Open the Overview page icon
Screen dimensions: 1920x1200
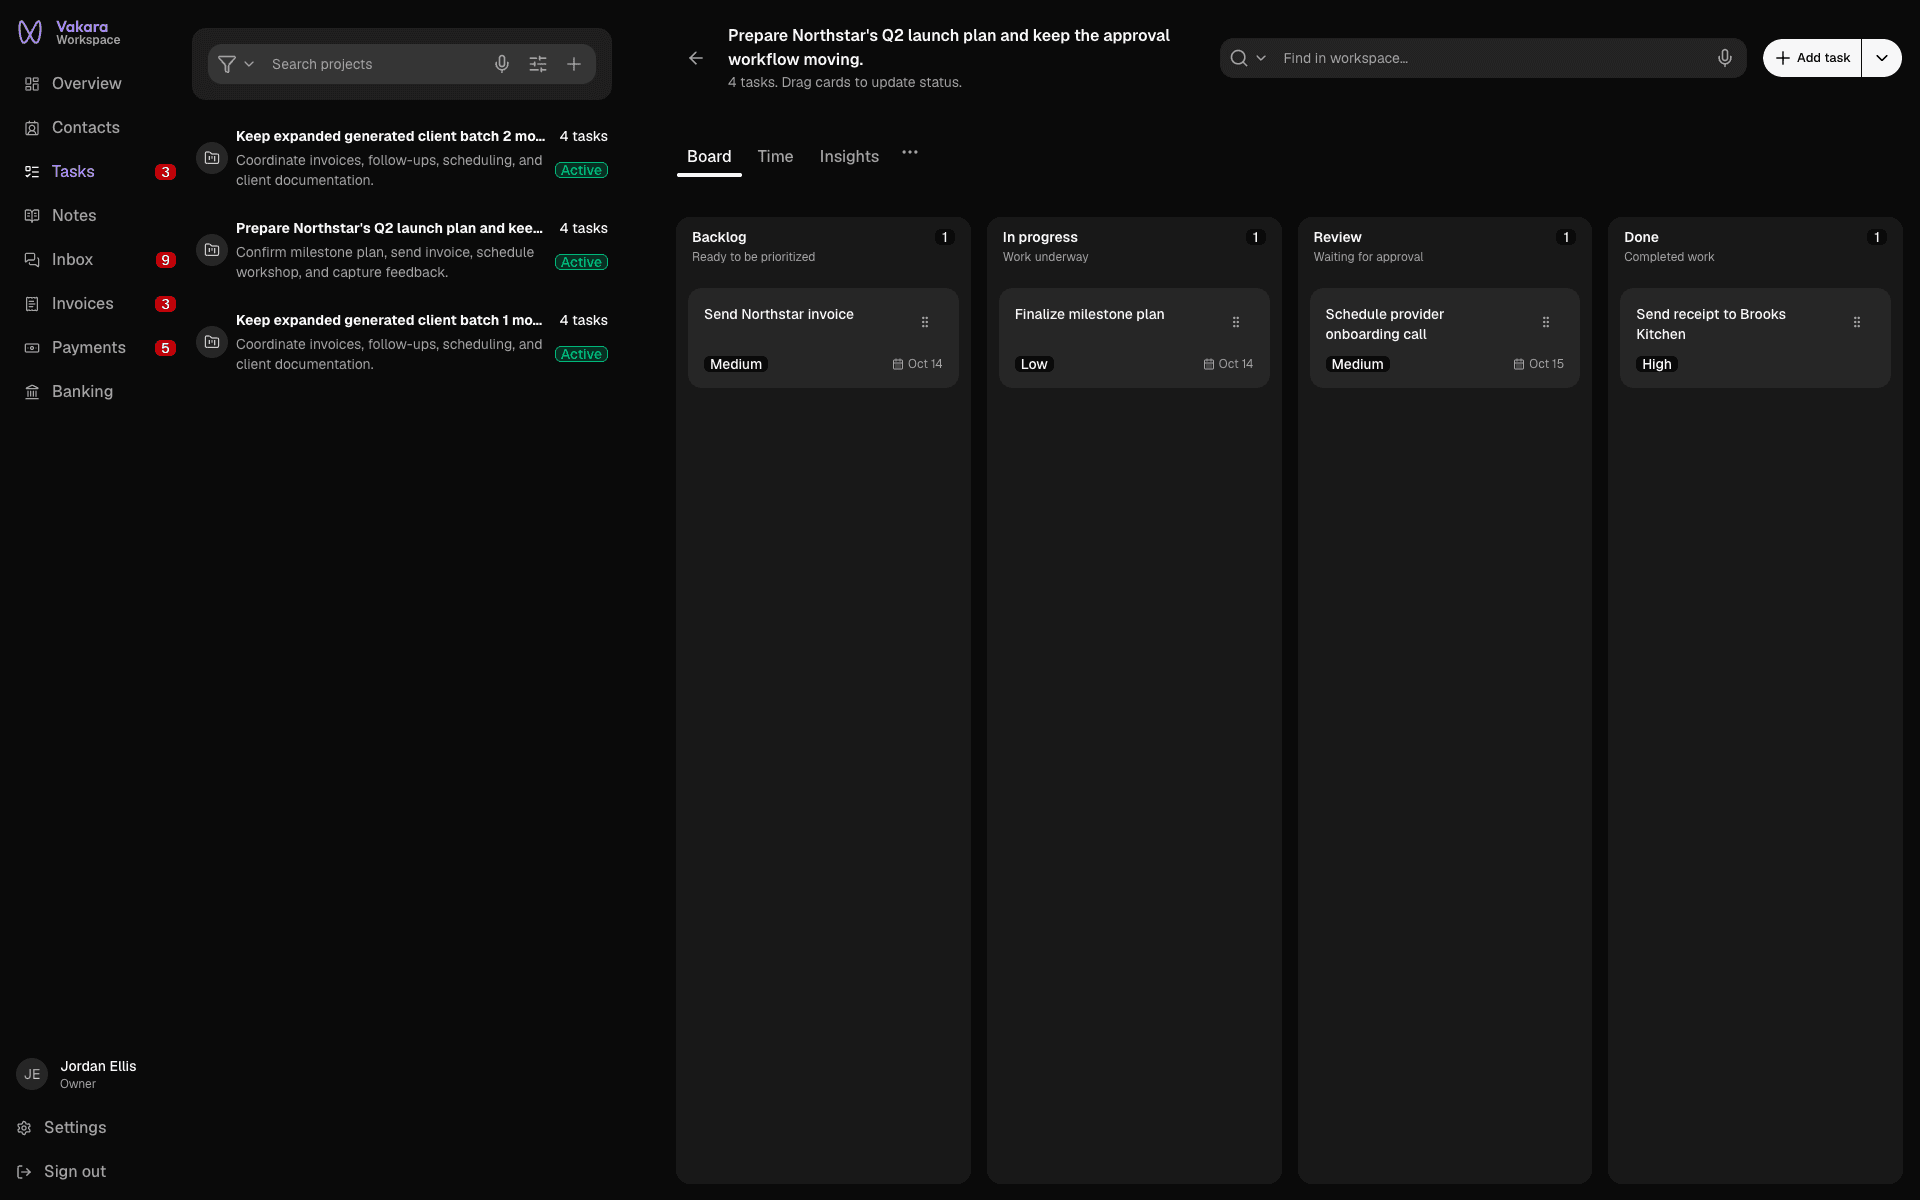pyautogui.click(x=32, y=84)
